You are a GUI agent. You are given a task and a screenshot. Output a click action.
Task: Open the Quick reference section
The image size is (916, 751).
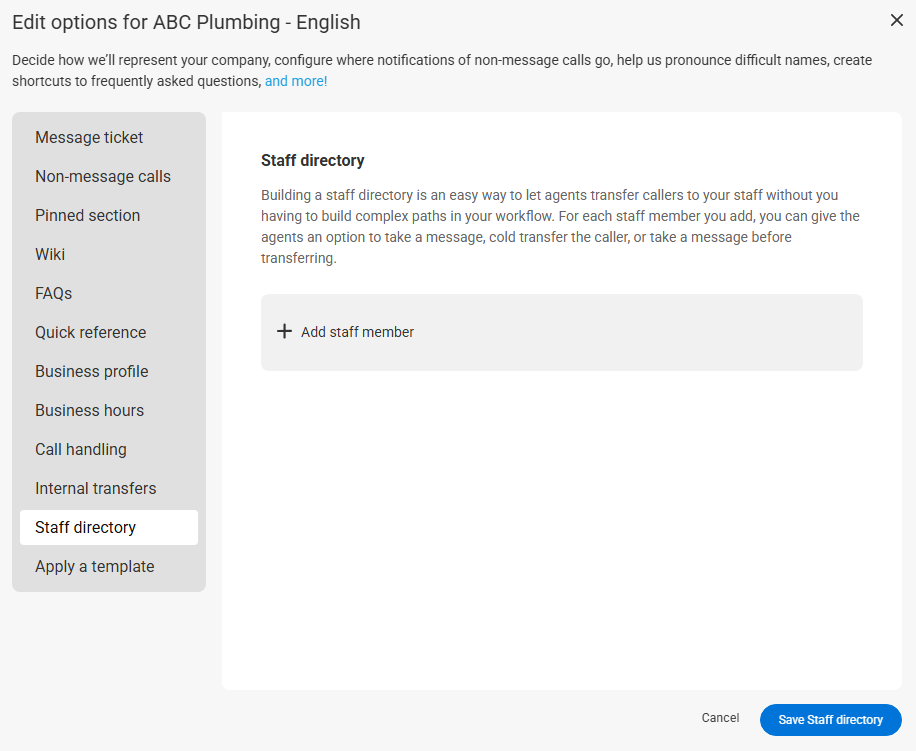click(90, 333)
